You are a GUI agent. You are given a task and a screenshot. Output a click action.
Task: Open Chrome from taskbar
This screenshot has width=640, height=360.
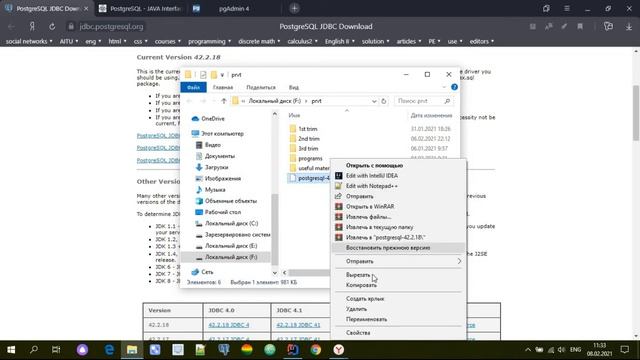pos(316,350)
